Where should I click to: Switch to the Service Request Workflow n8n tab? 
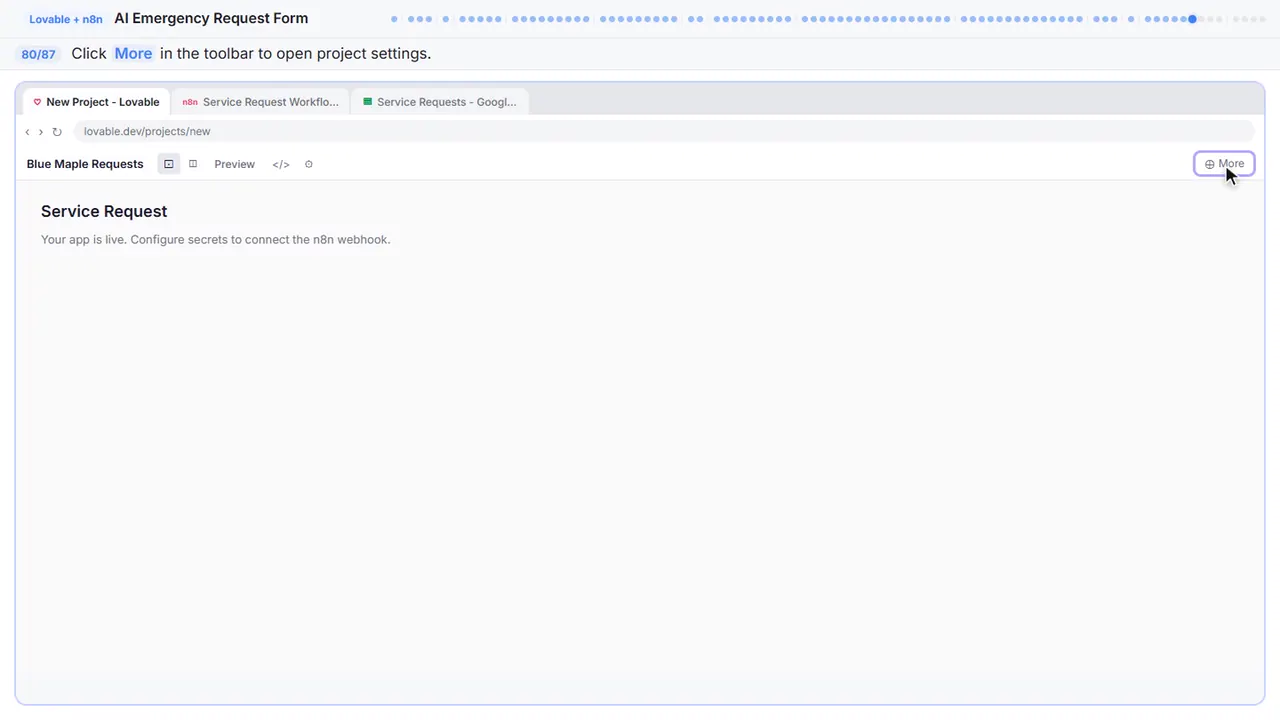click(x=260, y=102)
